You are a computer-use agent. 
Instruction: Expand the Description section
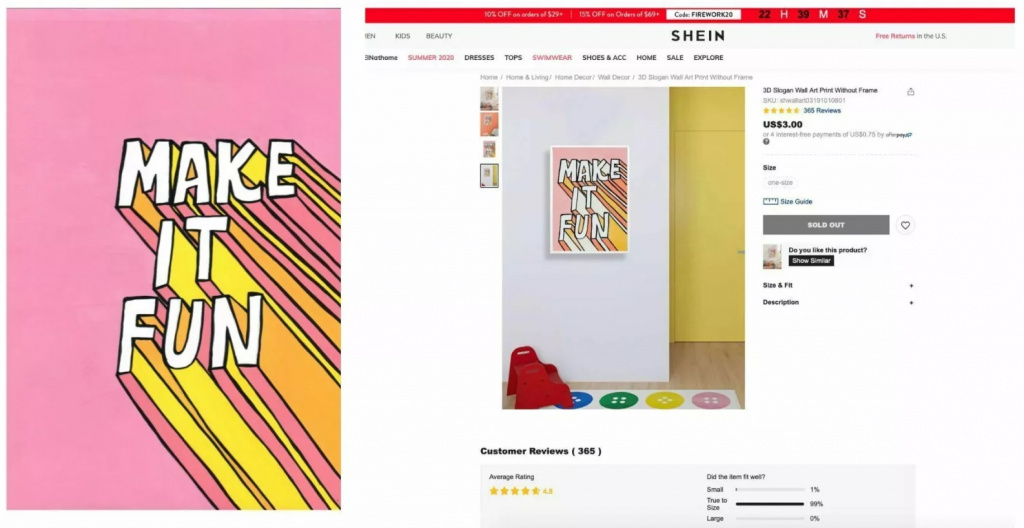point(839,303)
